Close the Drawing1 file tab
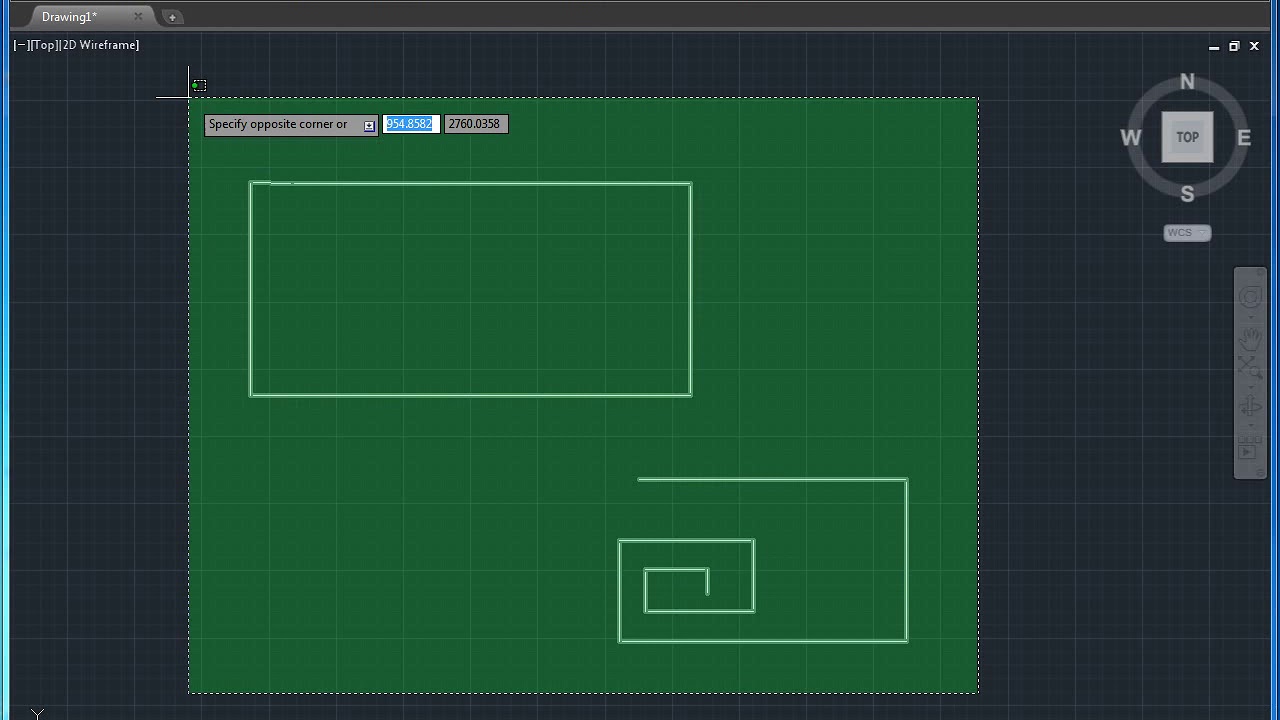Image resolution: width=1280 pixels, height=720 pixels. point(138,16)
